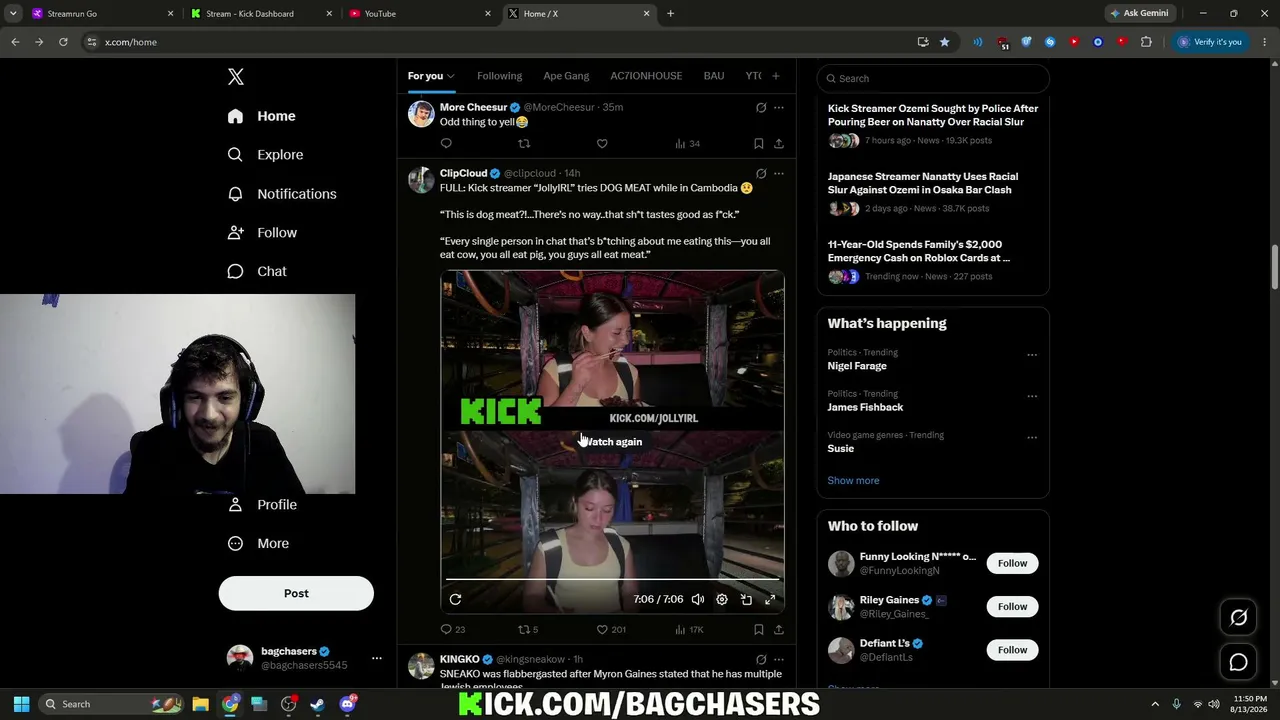Switch to the AC7IONHOUSE tab
Screen dimensions: 1280x720
pyautogui.click(x=646, y=76)
